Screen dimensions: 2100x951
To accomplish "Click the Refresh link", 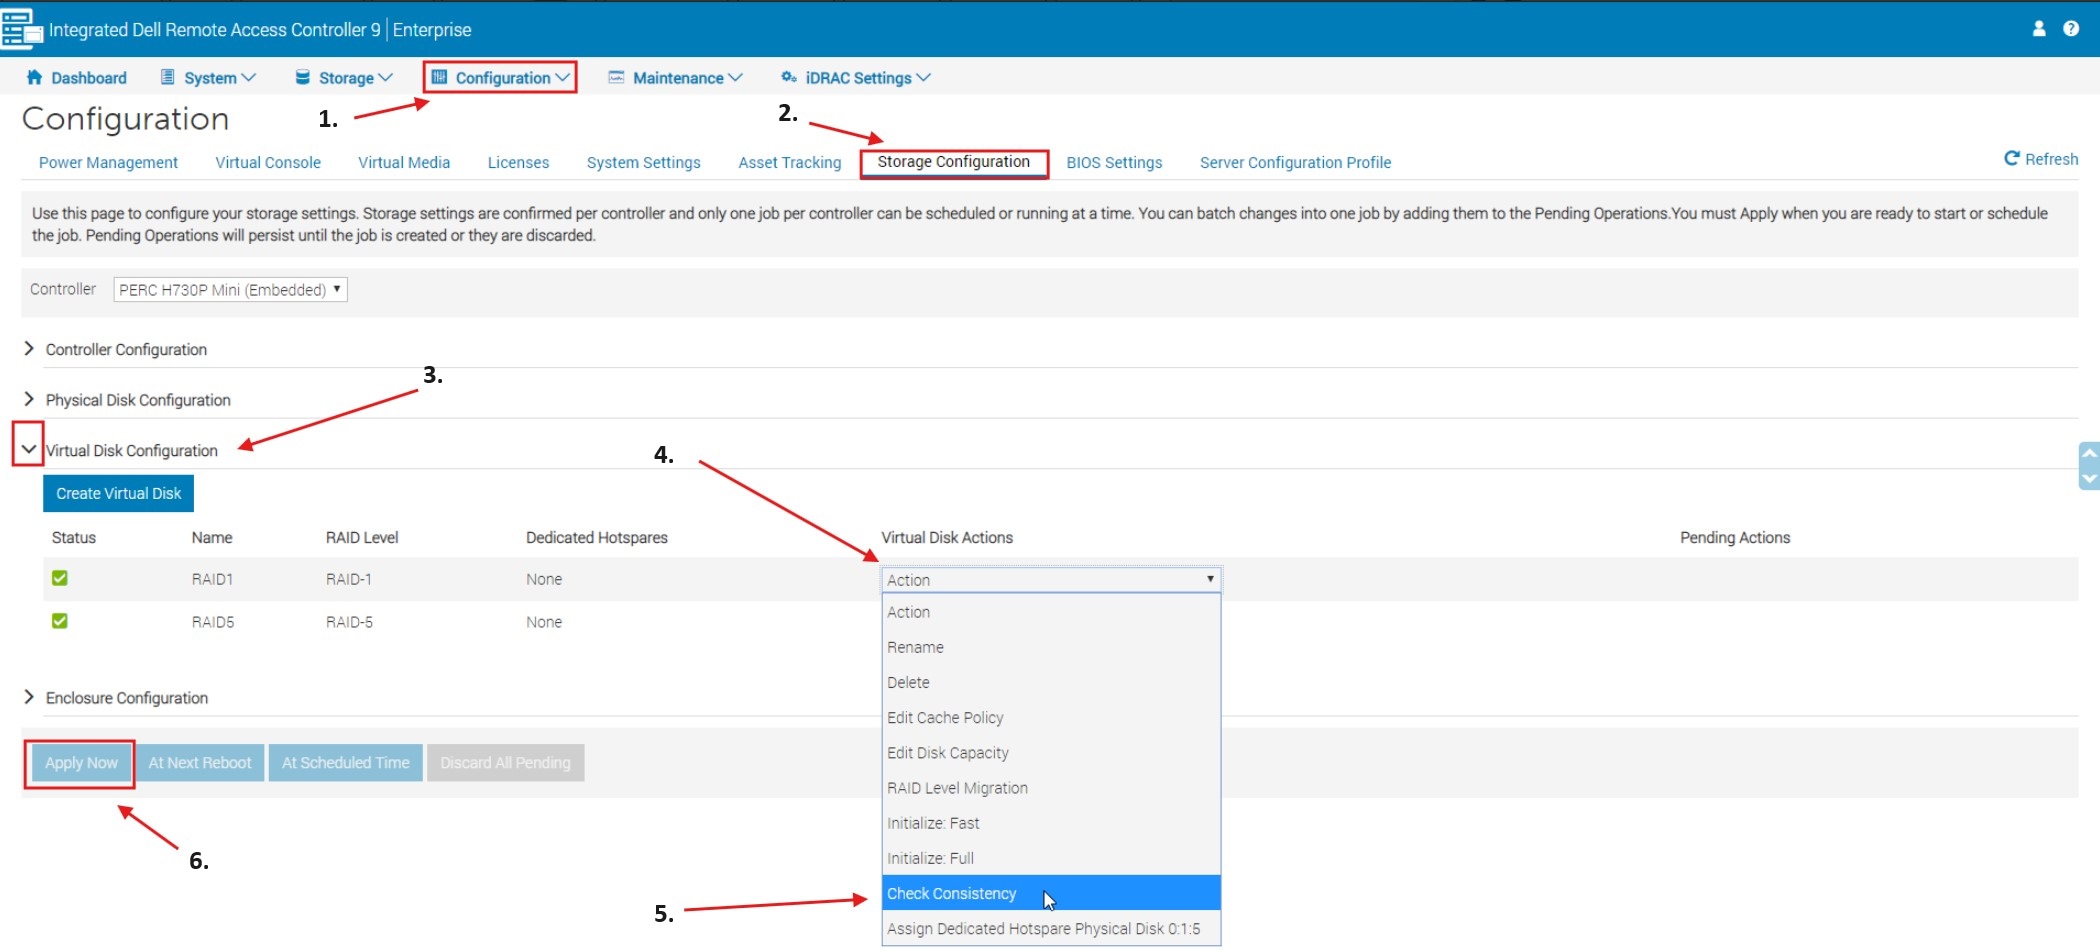I will coord(2041,159).
